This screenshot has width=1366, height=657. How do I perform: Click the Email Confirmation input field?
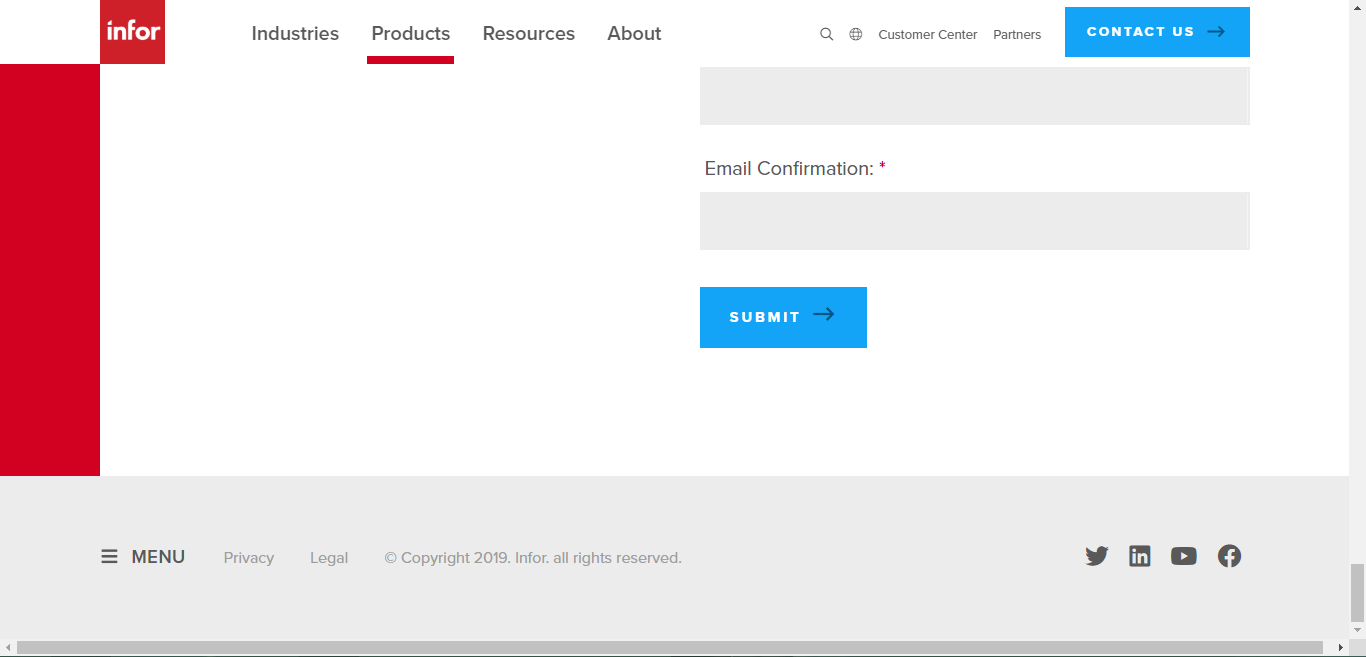click(x=974, y=220)
